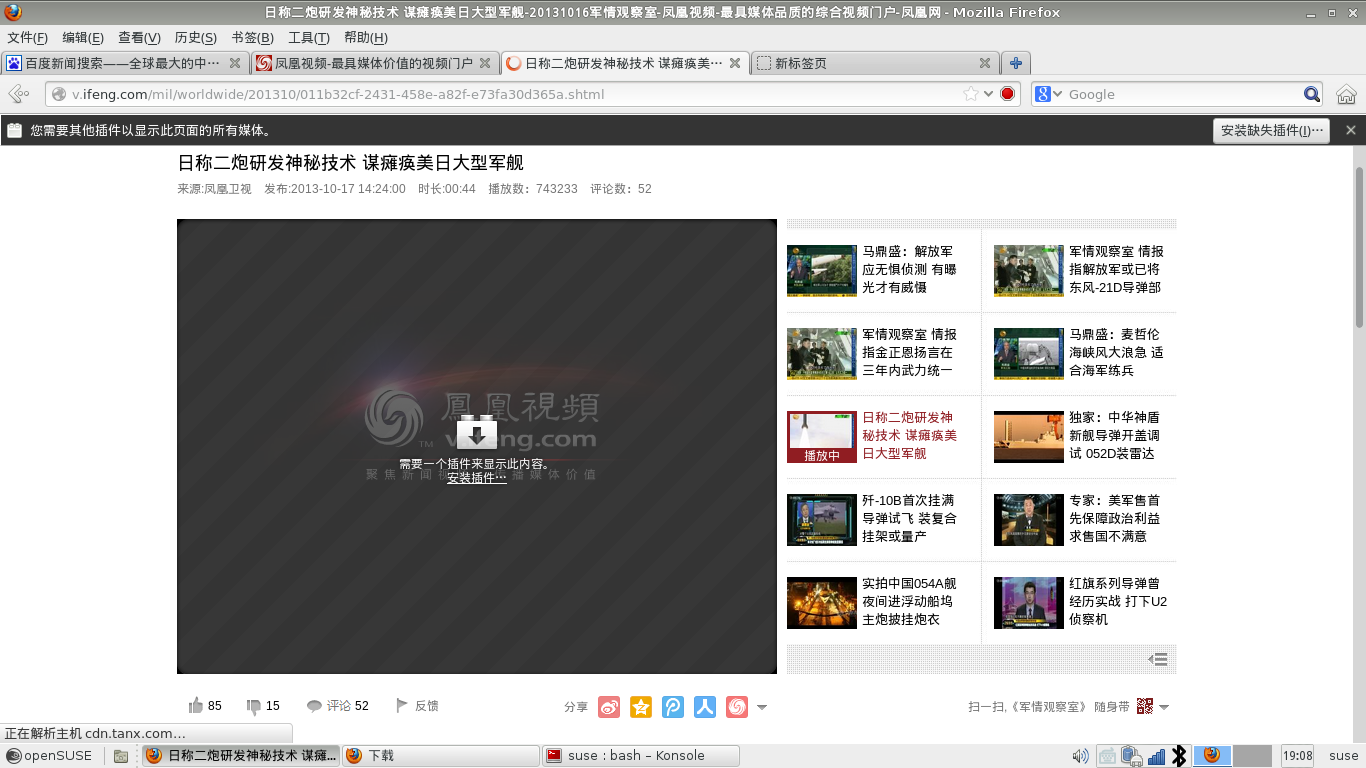The height and width of the screenshot is (768, 1366).
Task: Switch to the Konsole taskbar window
Action: coord(640,756)
